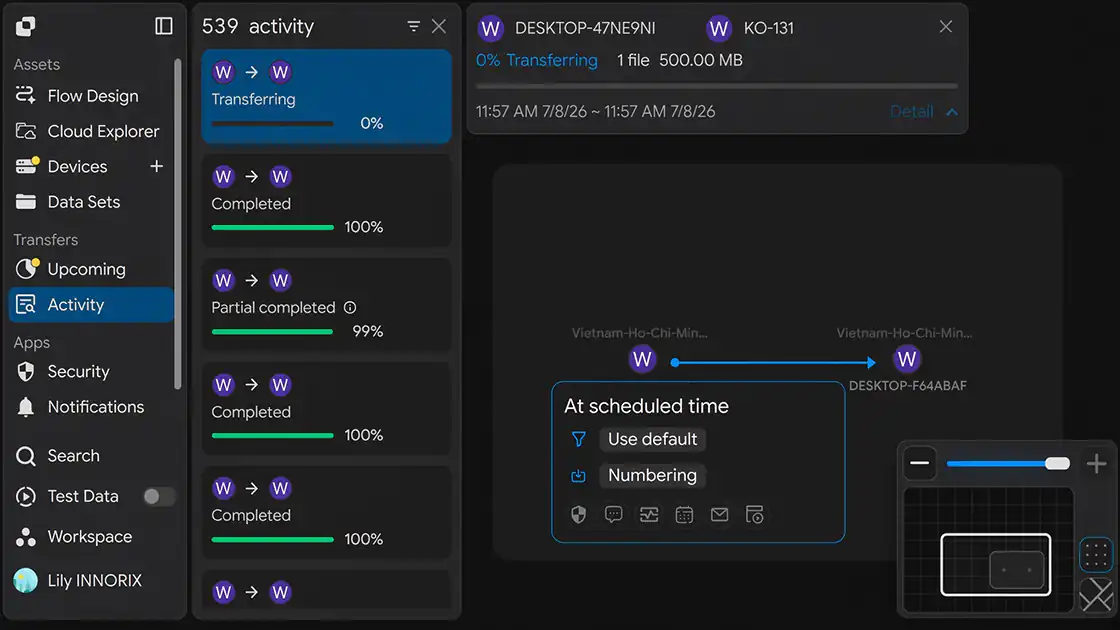Click the scheduled window icon in flow card
The image size is (1120, 630).
(755, 514)
